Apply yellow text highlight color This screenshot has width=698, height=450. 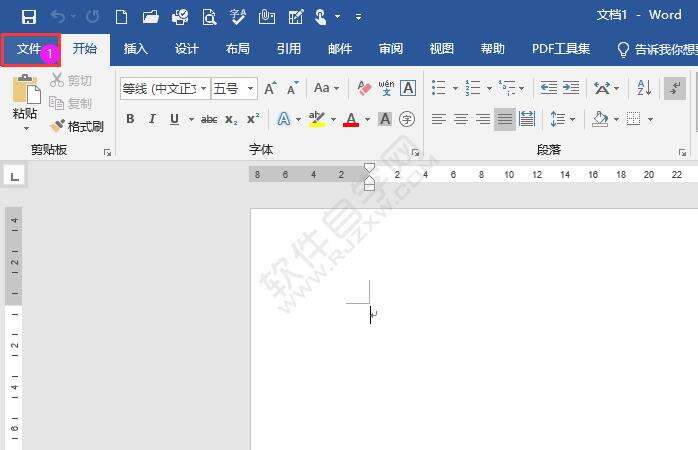coord(317,119)
